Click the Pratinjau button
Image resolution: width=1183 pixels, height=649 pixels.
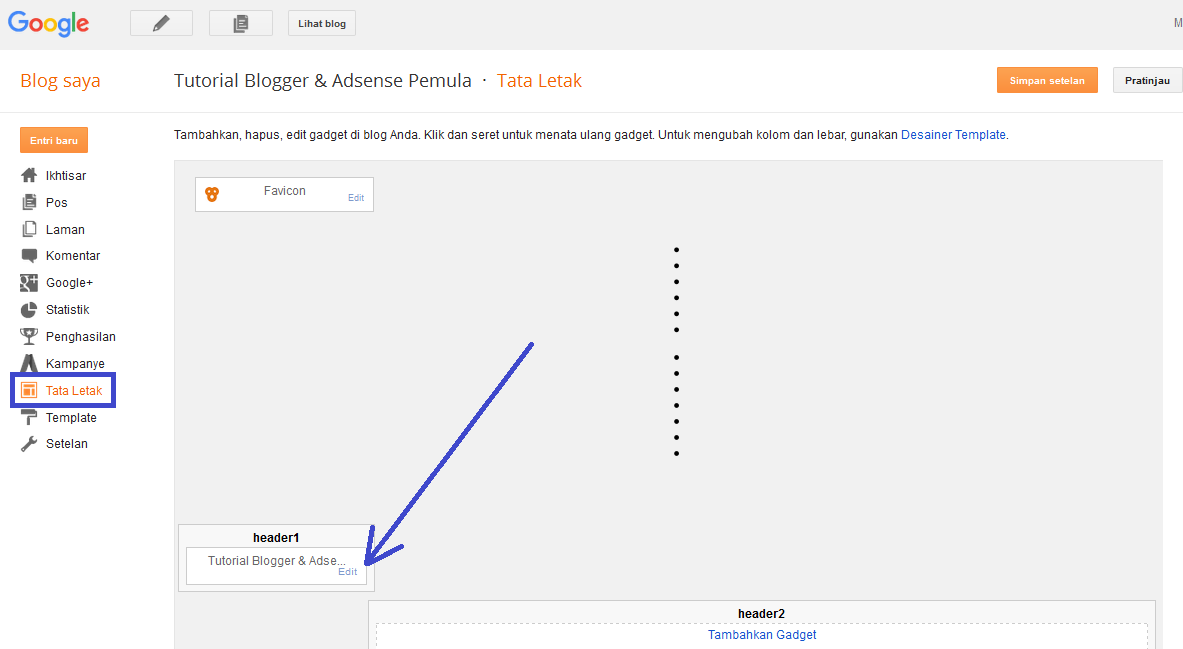1148,80
